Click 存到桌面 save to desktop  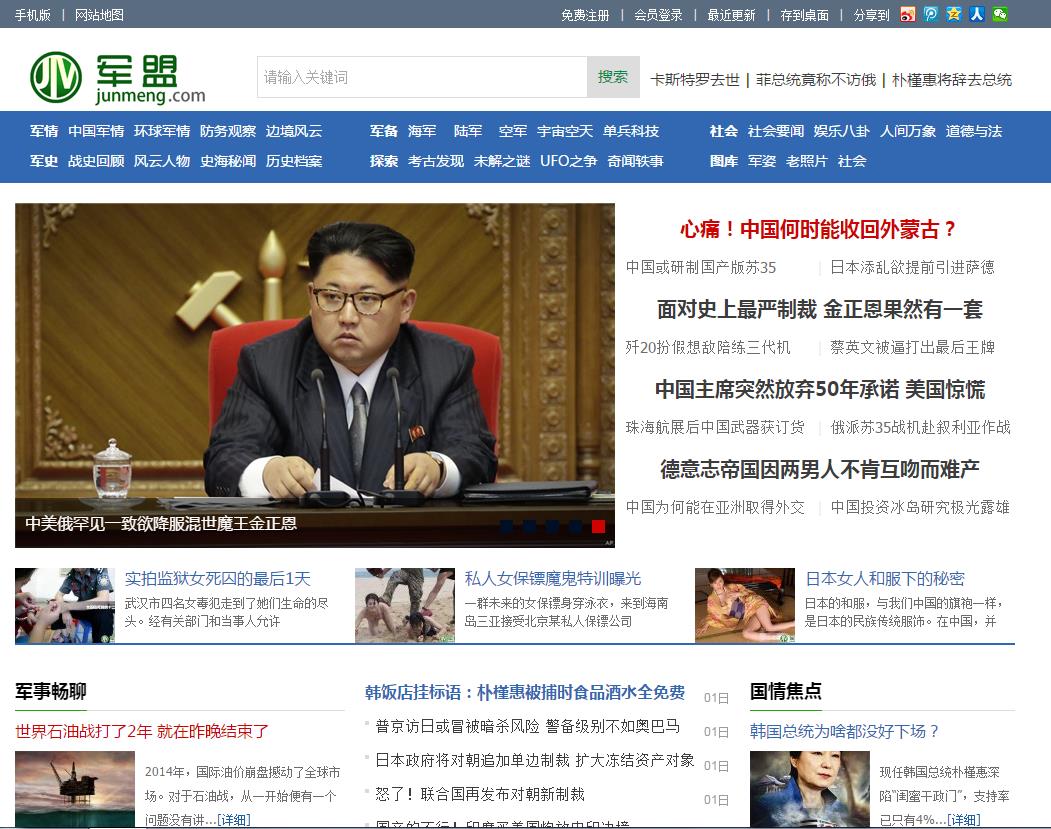804,15
